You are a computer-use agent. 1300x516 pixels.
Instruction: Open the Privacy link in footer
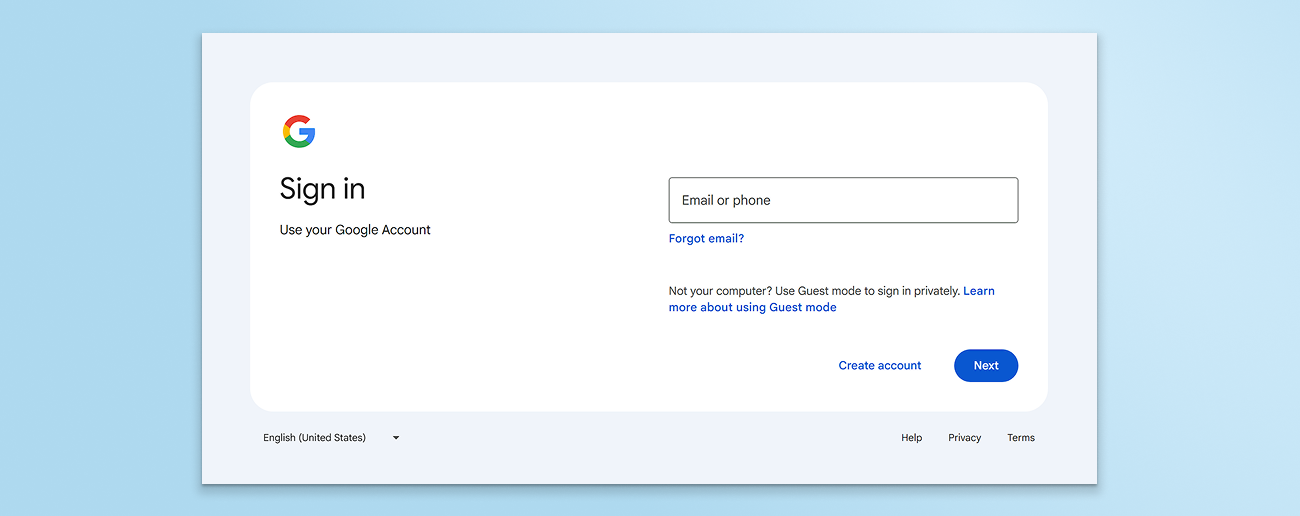click(x=964, y=437)
